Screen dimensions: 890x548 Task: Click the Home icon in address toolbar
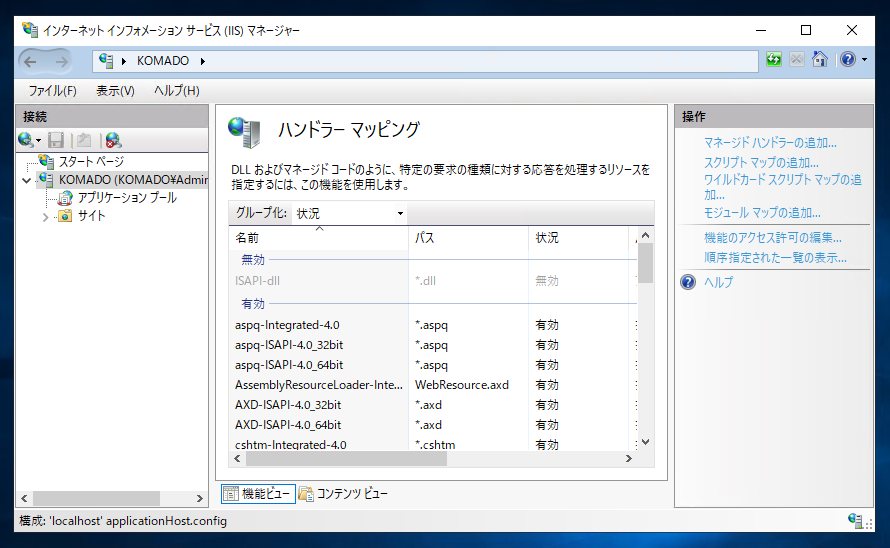coord(820,59)
